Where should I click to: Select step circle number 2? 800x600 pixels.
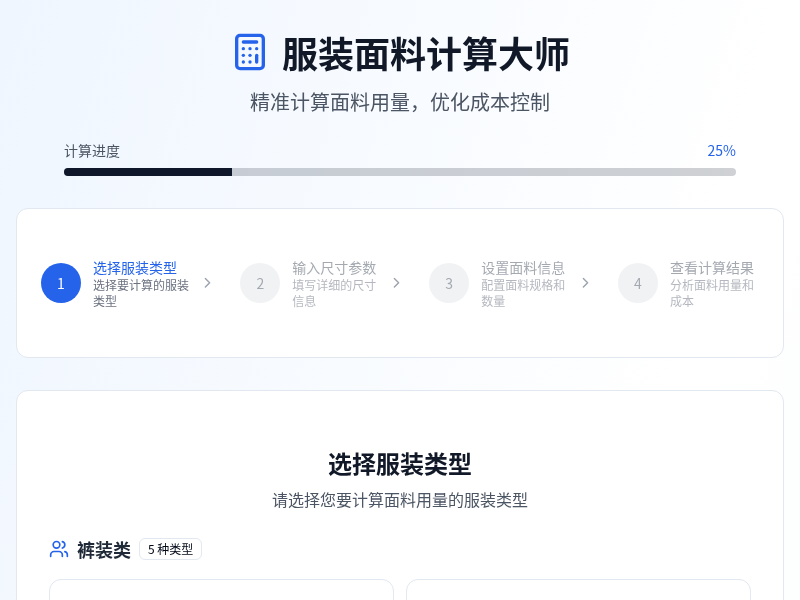(260, 283)
